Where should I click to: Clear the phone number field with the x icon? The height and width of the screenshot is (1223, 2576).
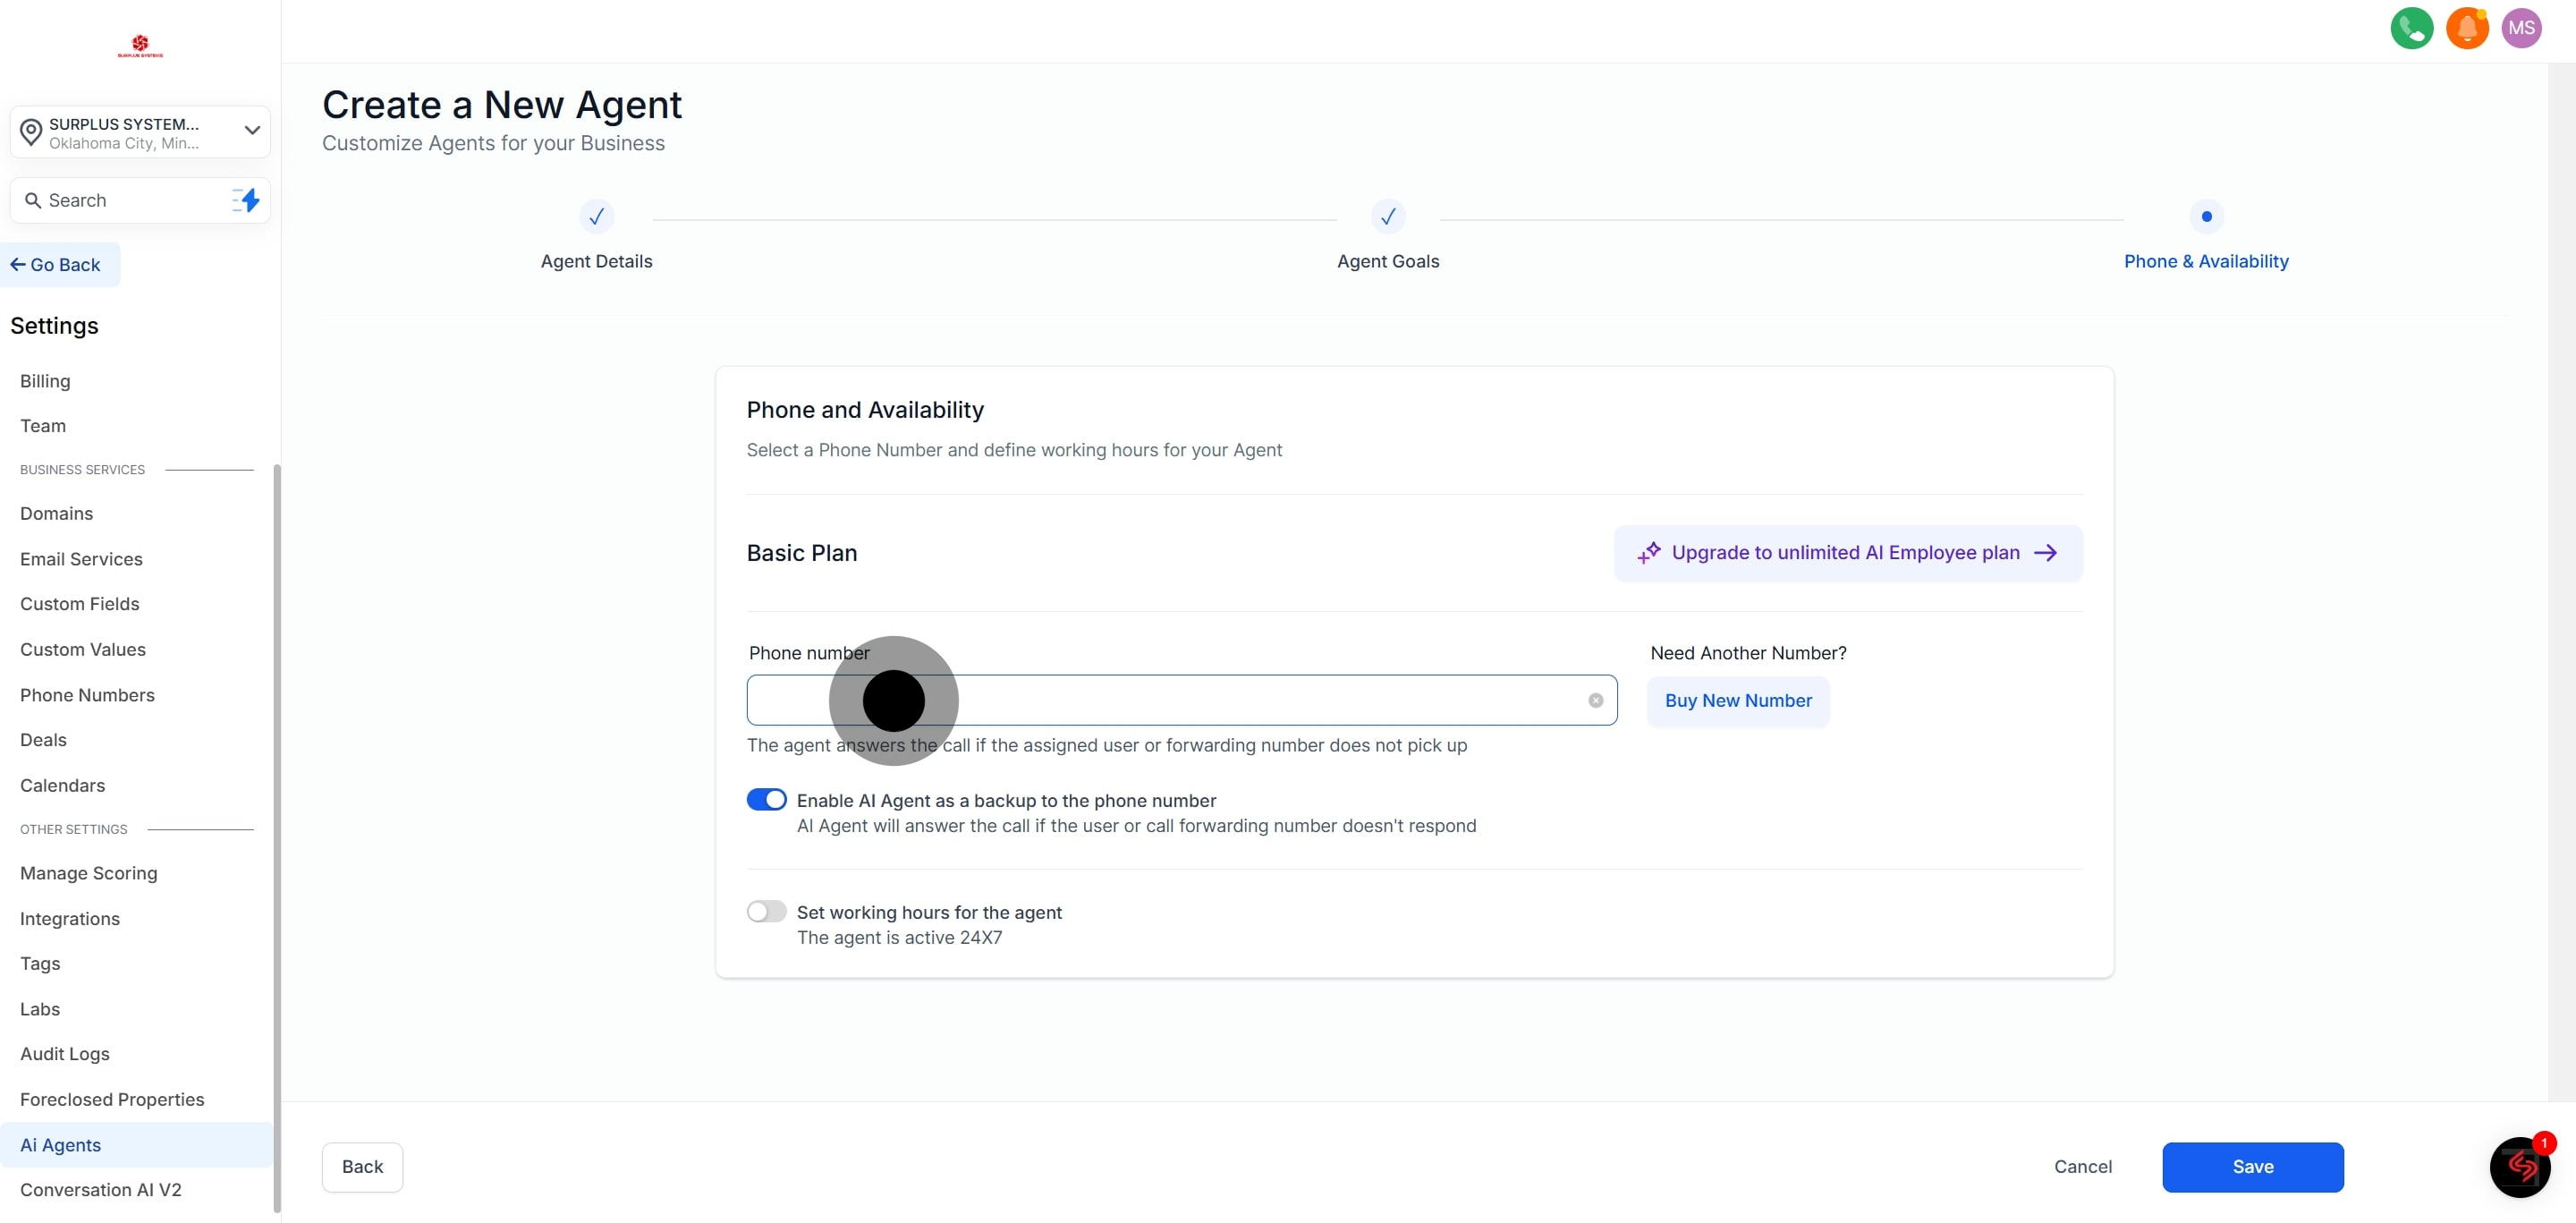coord(1595,700)
